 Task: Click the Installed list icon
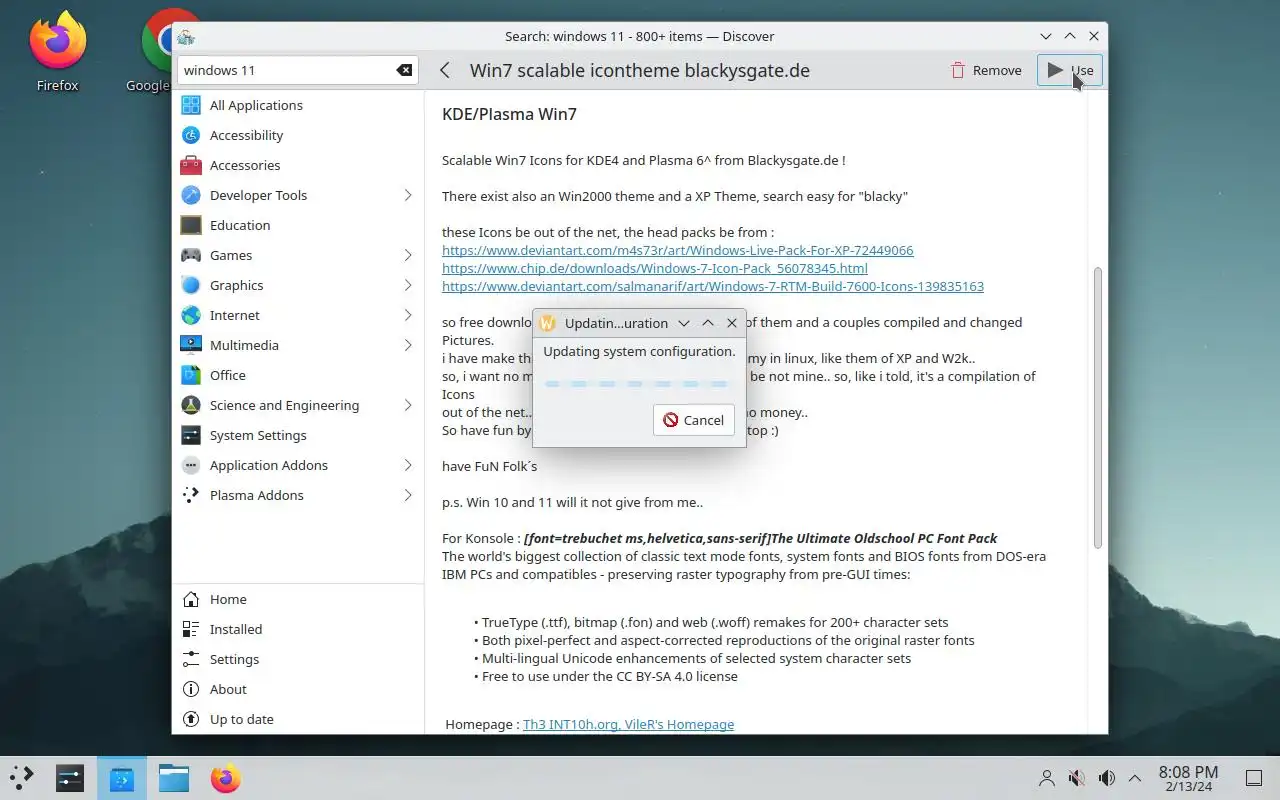(x=191, y=629)
